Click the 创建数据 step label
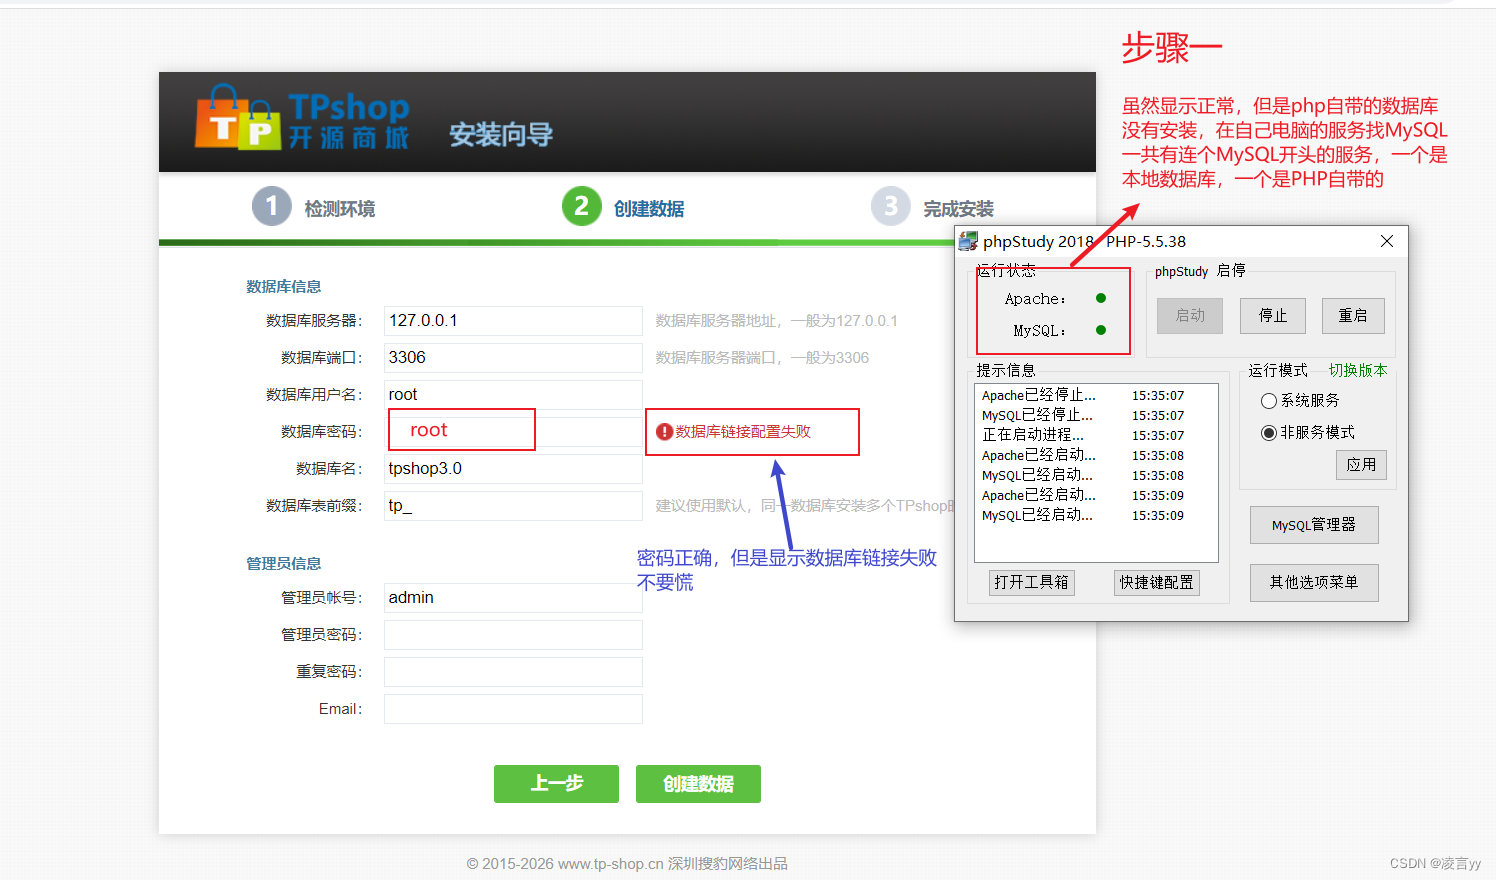1496x880 pixels. 649,209
